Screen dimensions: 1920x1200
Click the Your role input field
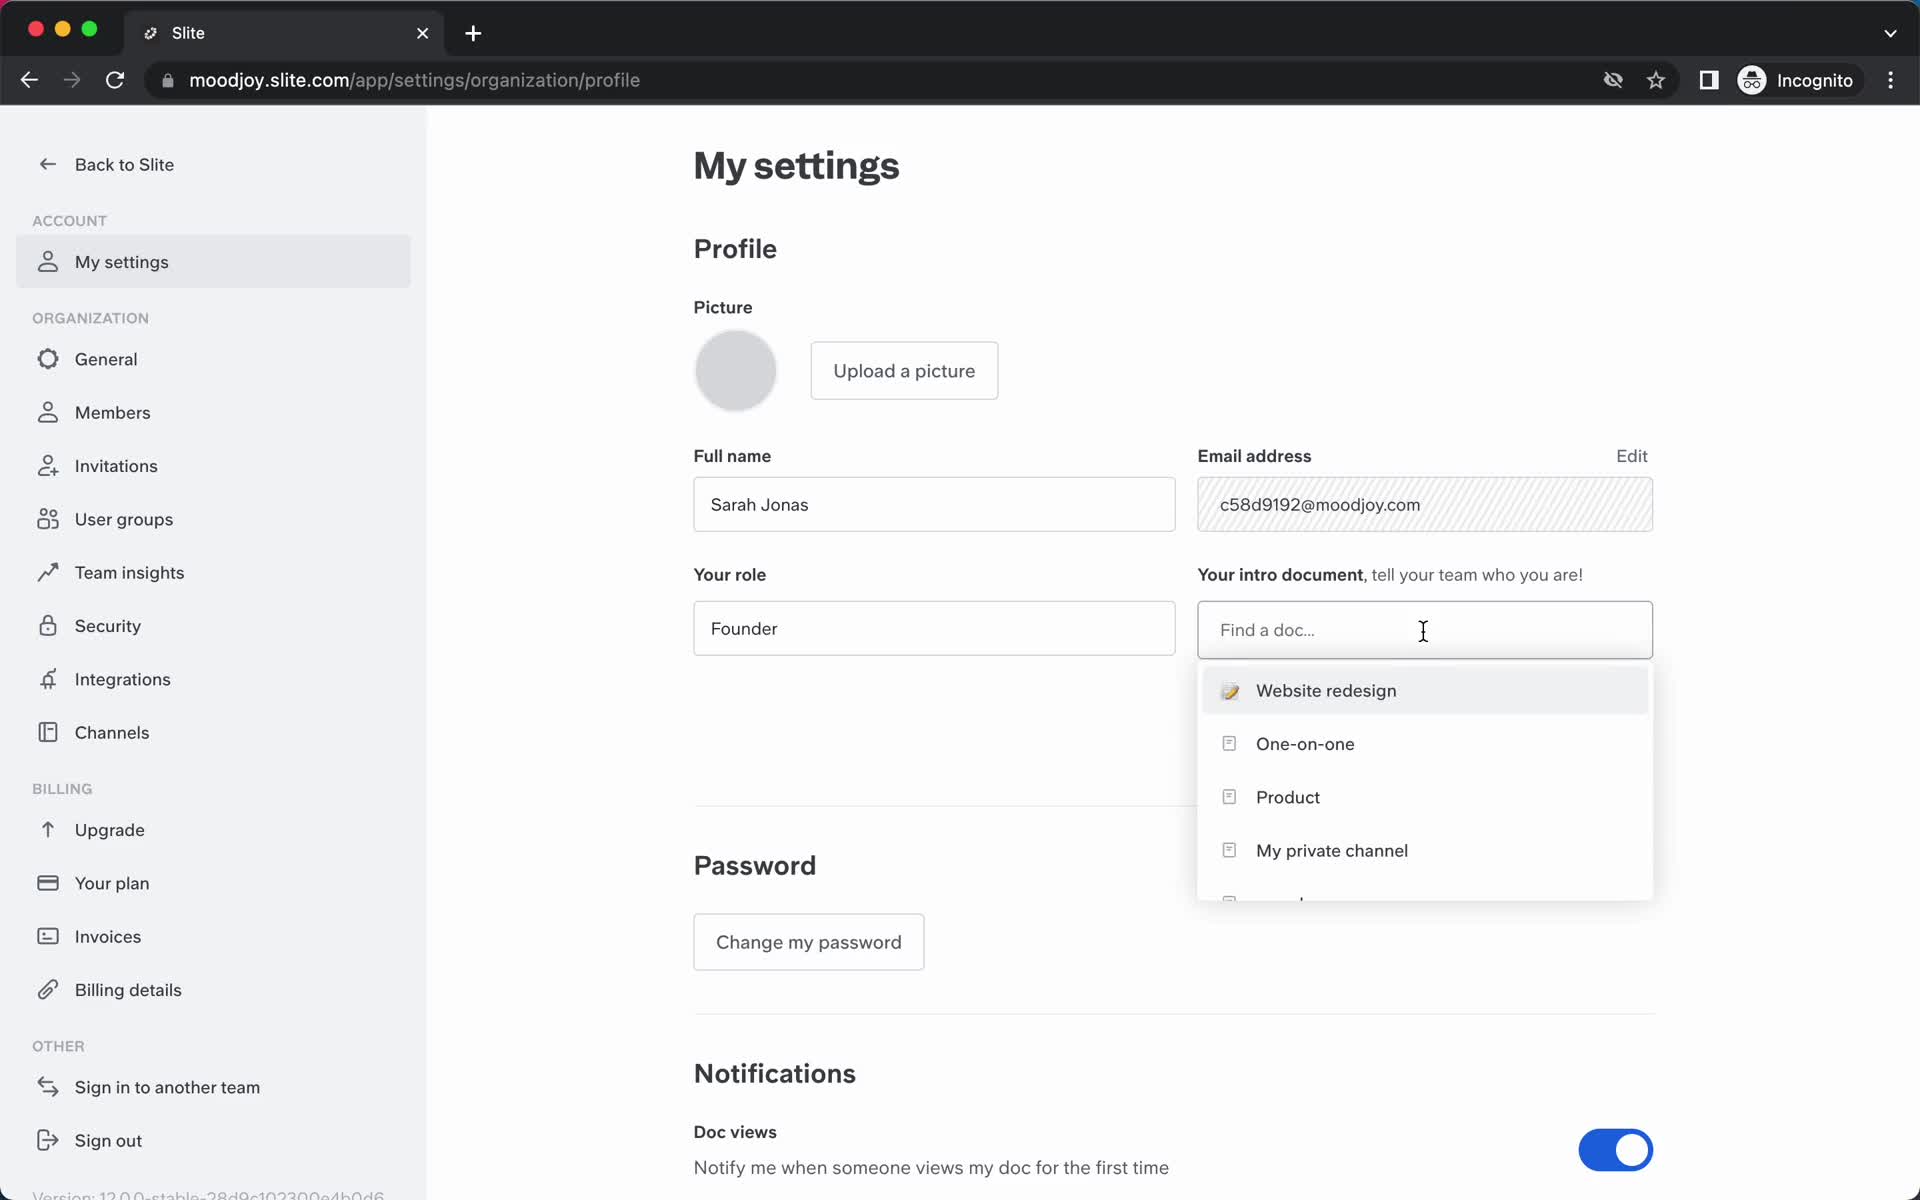pos(934,628)
